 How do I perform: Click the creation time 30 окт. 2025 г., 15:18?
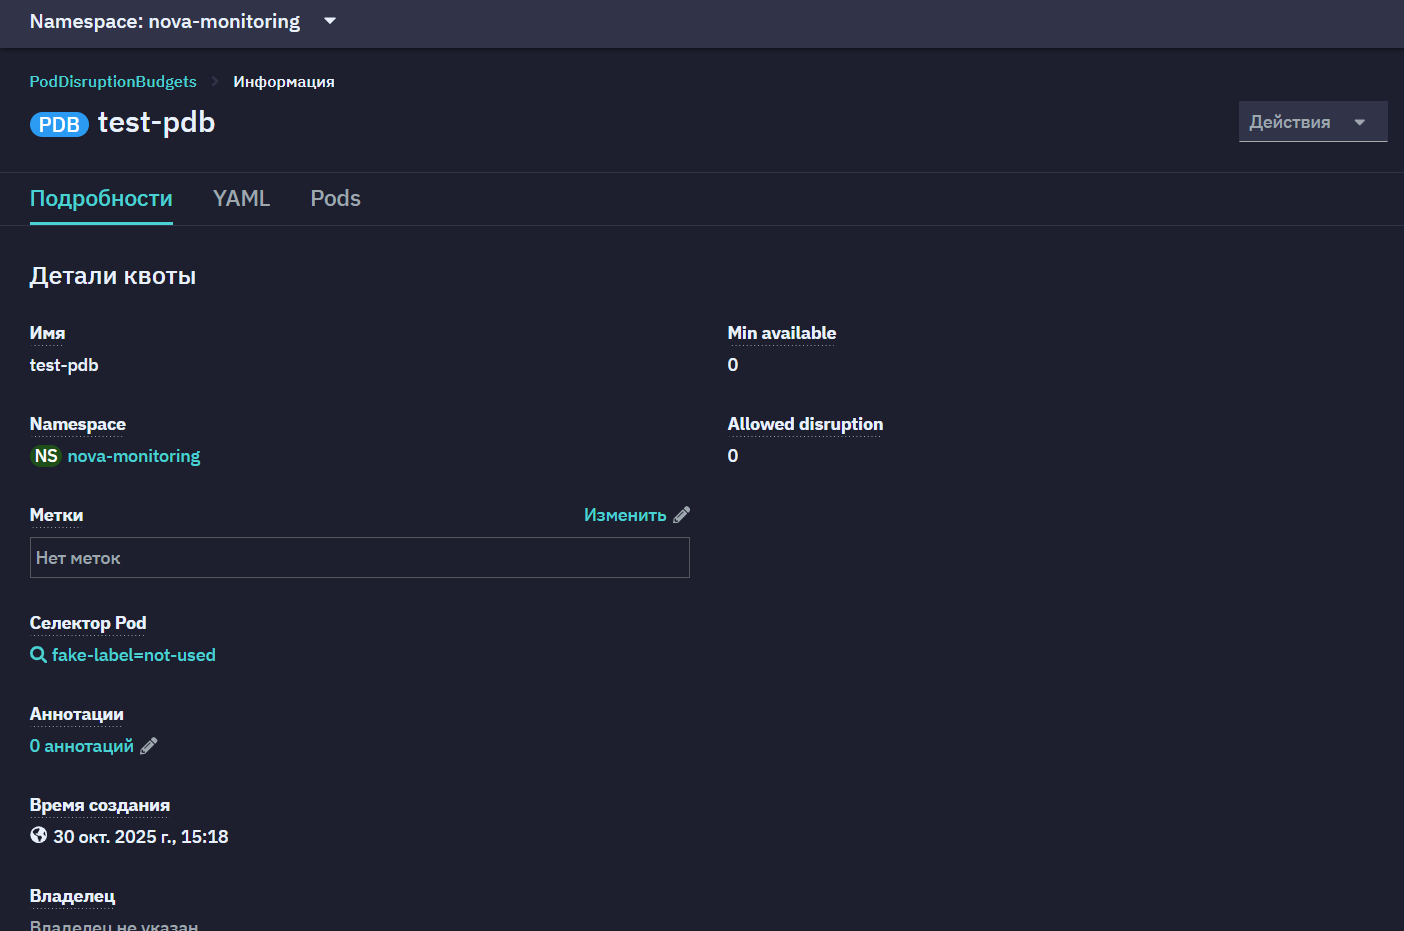coord(141,837)
